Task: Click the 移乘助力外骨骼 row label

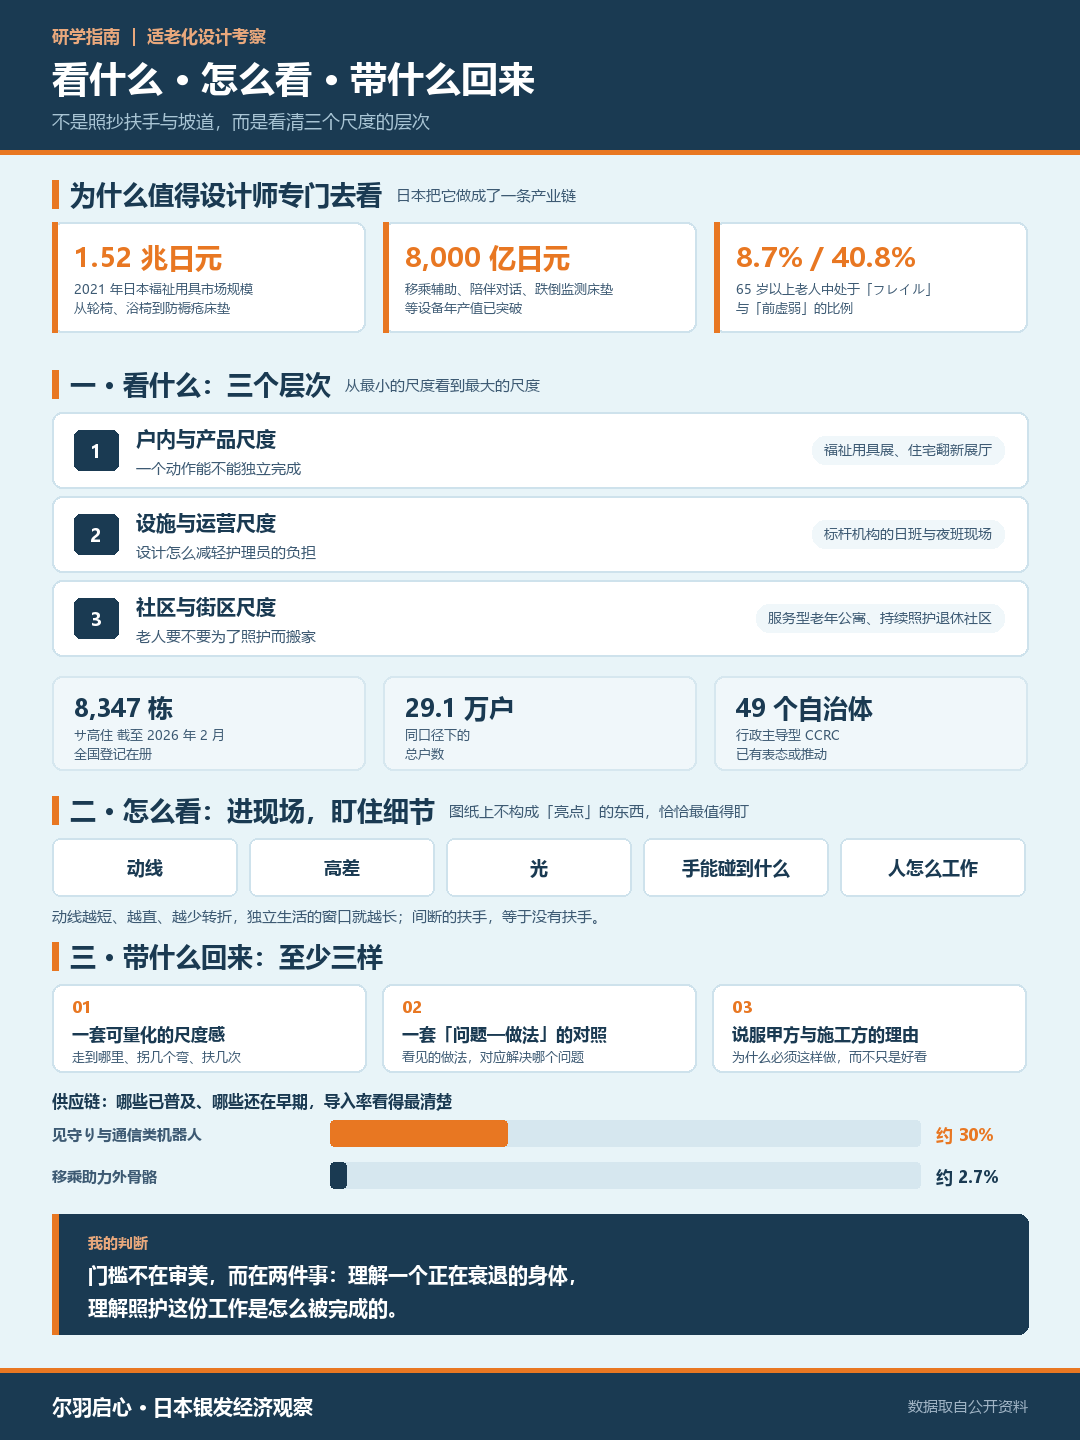Action: pyautogui.click(x=104, y=1176)
